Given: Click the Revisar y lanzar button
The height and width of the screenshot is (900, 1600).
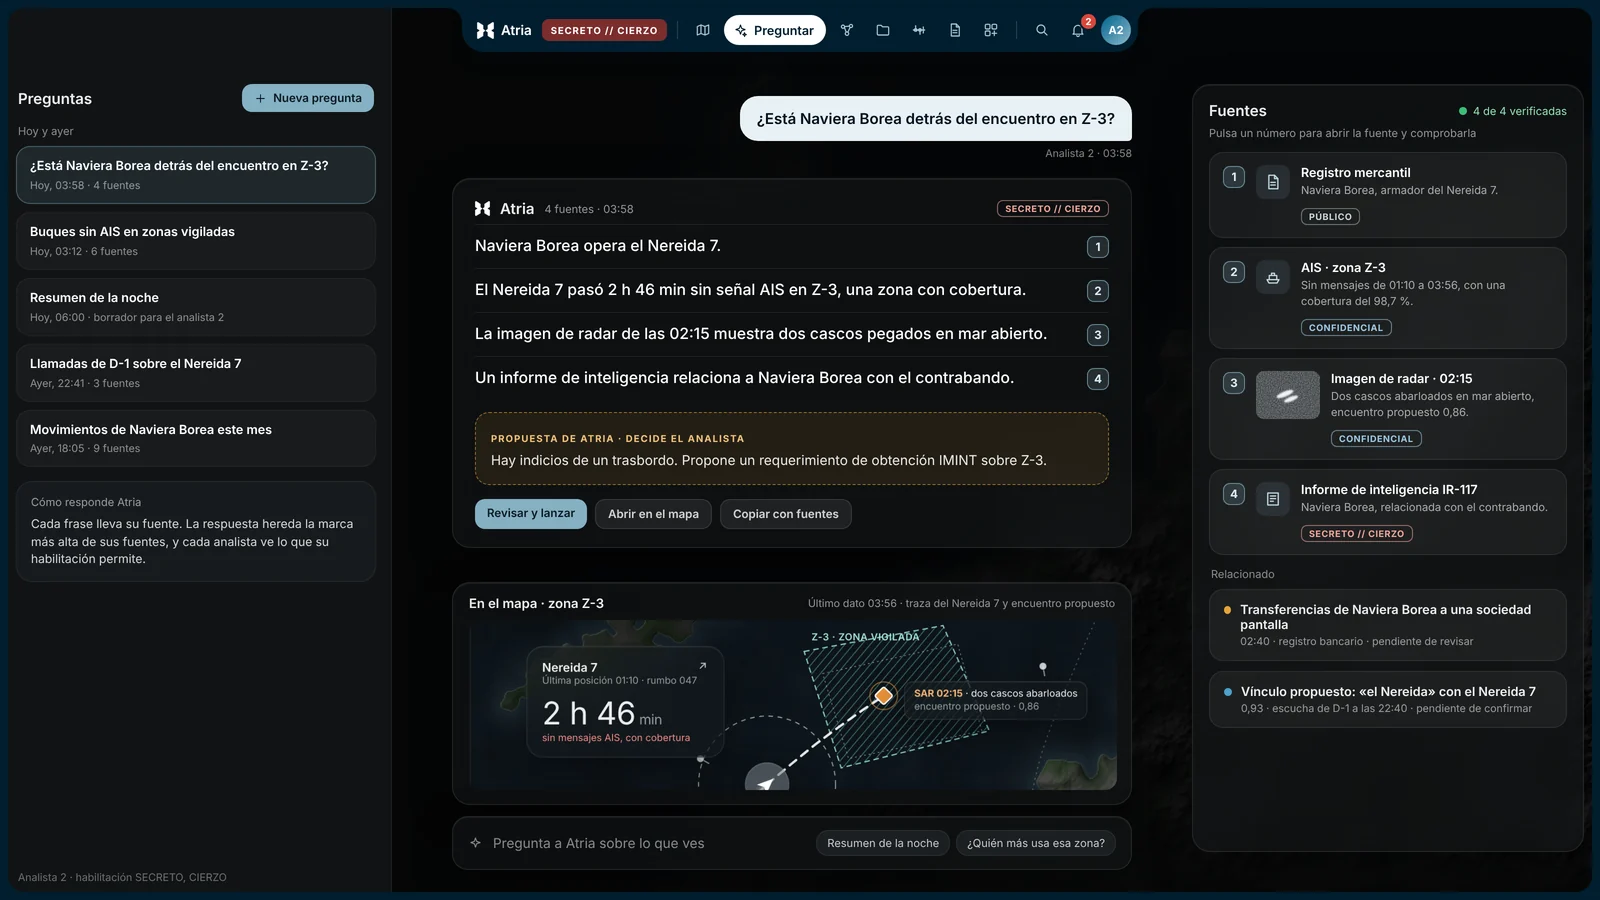Looking at the screenshot, I should [x=531, y=514].
